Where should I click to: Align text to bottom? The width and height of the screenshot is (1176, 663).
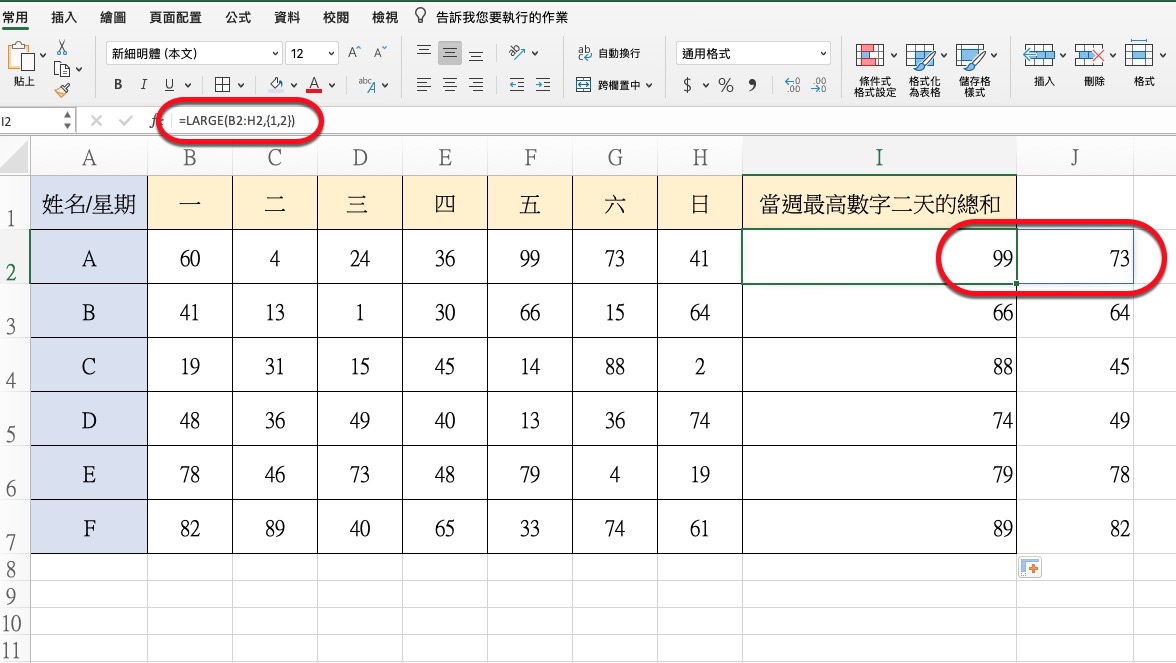476,54
